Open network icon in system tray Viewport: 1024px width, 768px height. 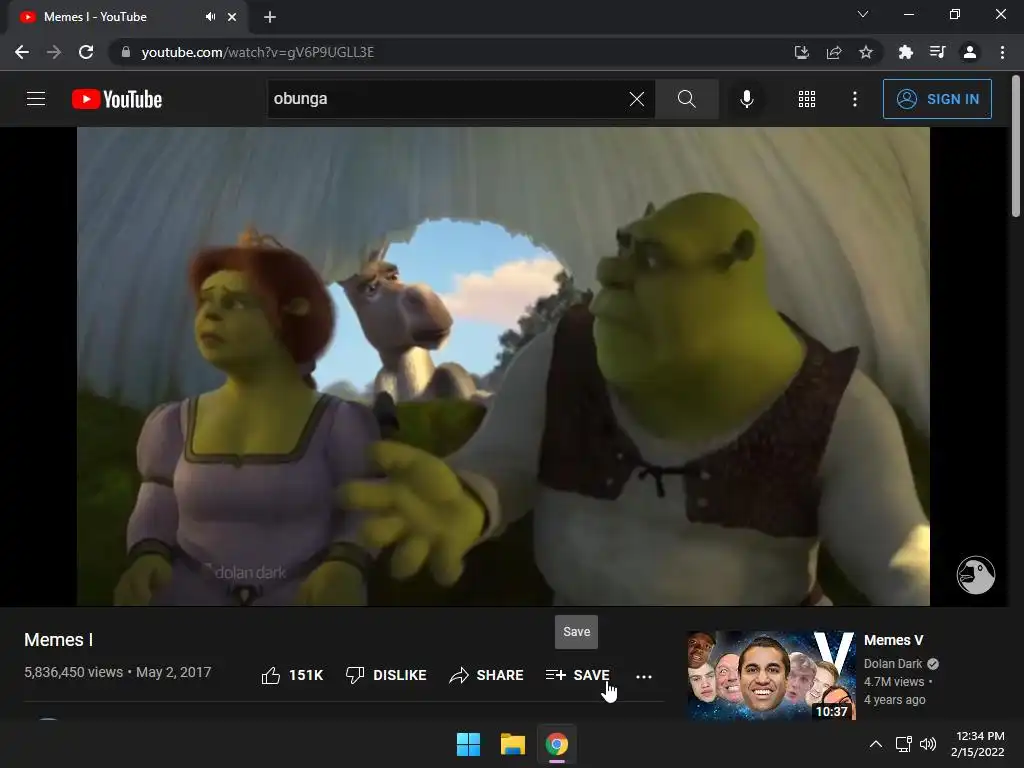(x=904, y=744)
